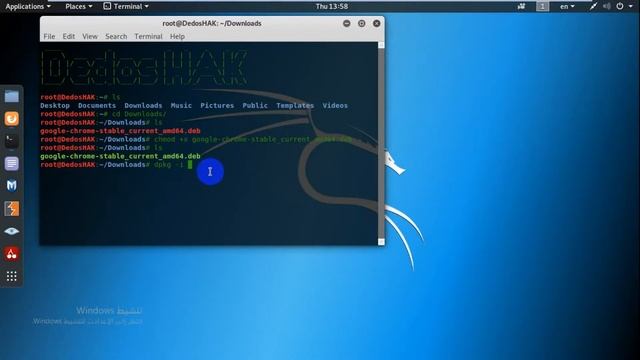This screenshot has height=360, width=640.
Task: Open the Applications menu
Action: coord(28,7)
